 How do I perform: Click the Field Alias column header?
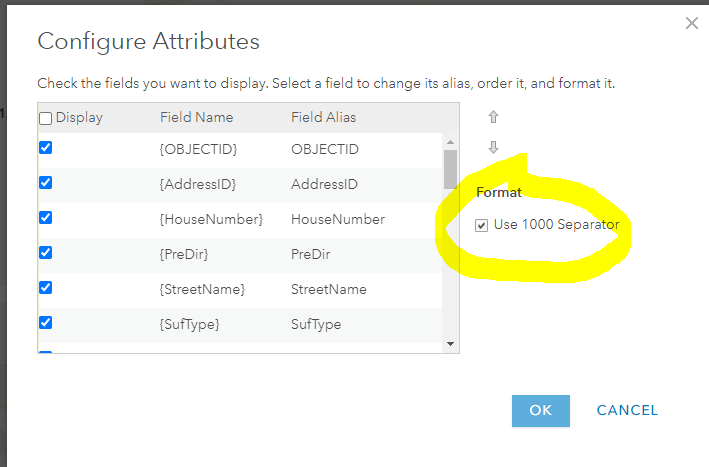click(x=323, y=118)
